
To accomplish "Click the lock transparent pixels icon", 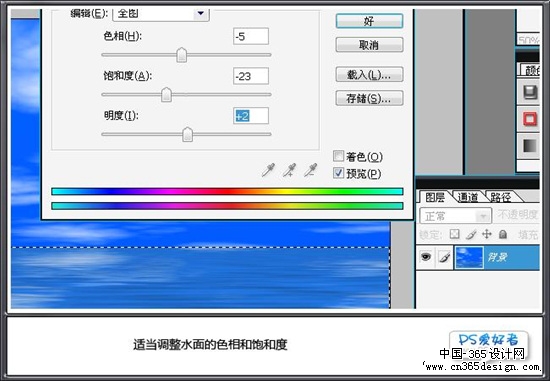I will [x=455, y=234].
